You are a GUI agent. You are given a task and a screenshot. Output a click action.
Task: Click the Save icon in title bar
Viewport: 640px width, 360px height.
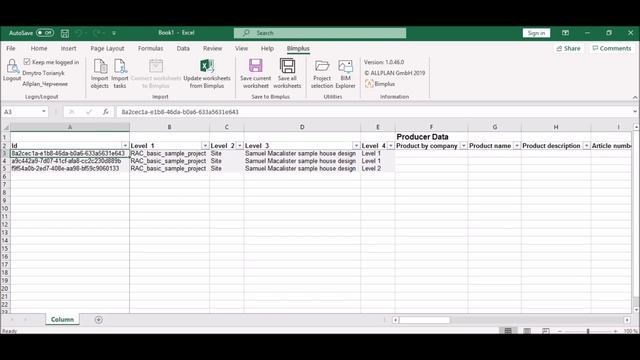[x=64, y=33]
